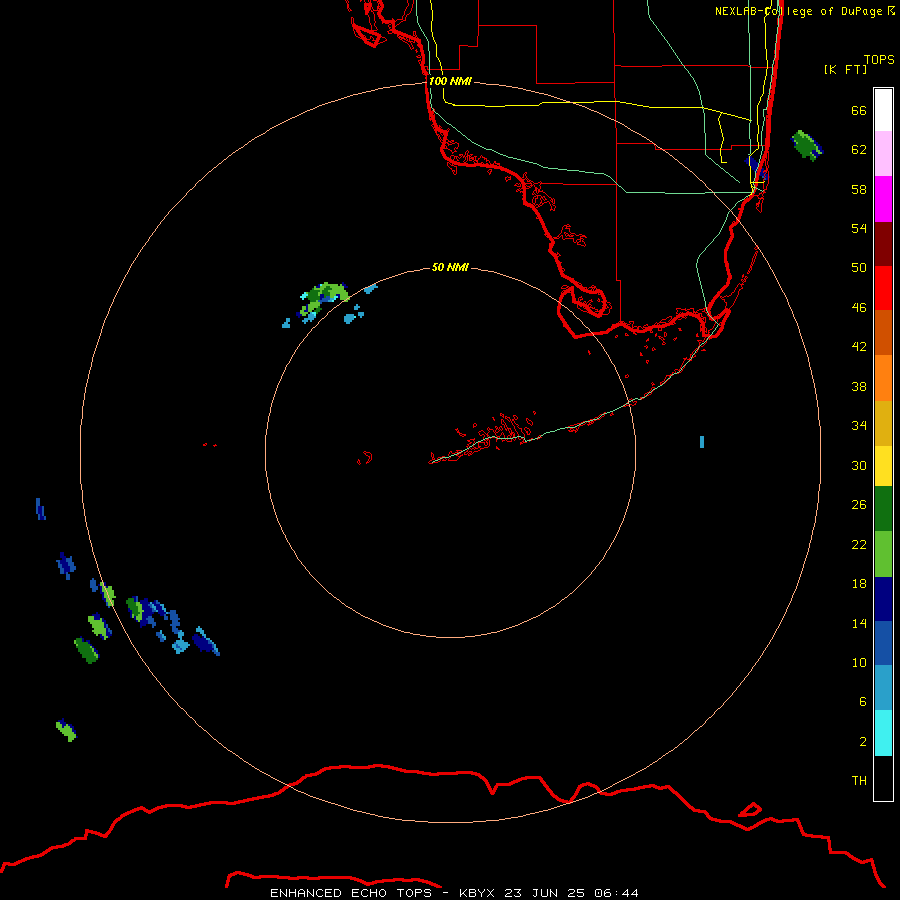Screen dimensions: 900x900
Task: Click the '66' legend value
Action: 859,110
